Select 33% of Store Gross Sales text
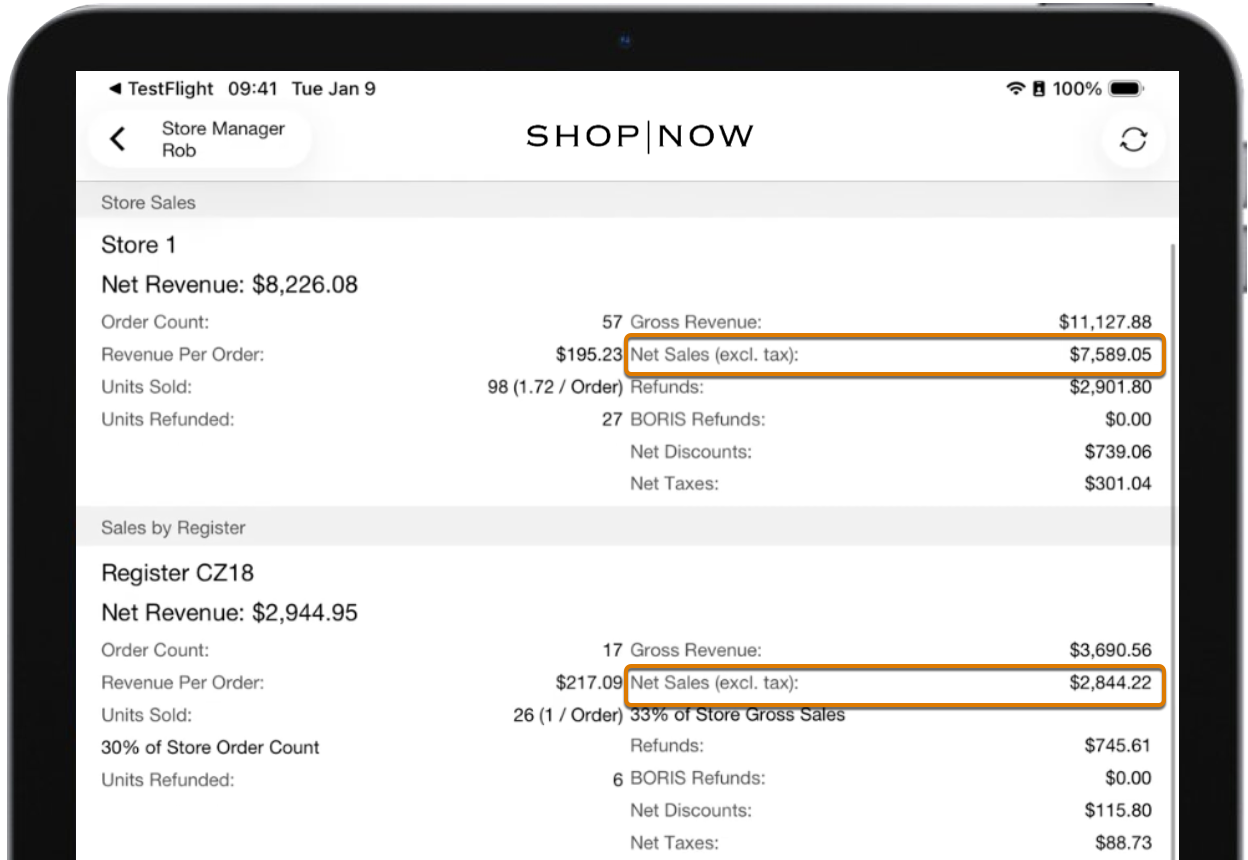 [738, 714]
